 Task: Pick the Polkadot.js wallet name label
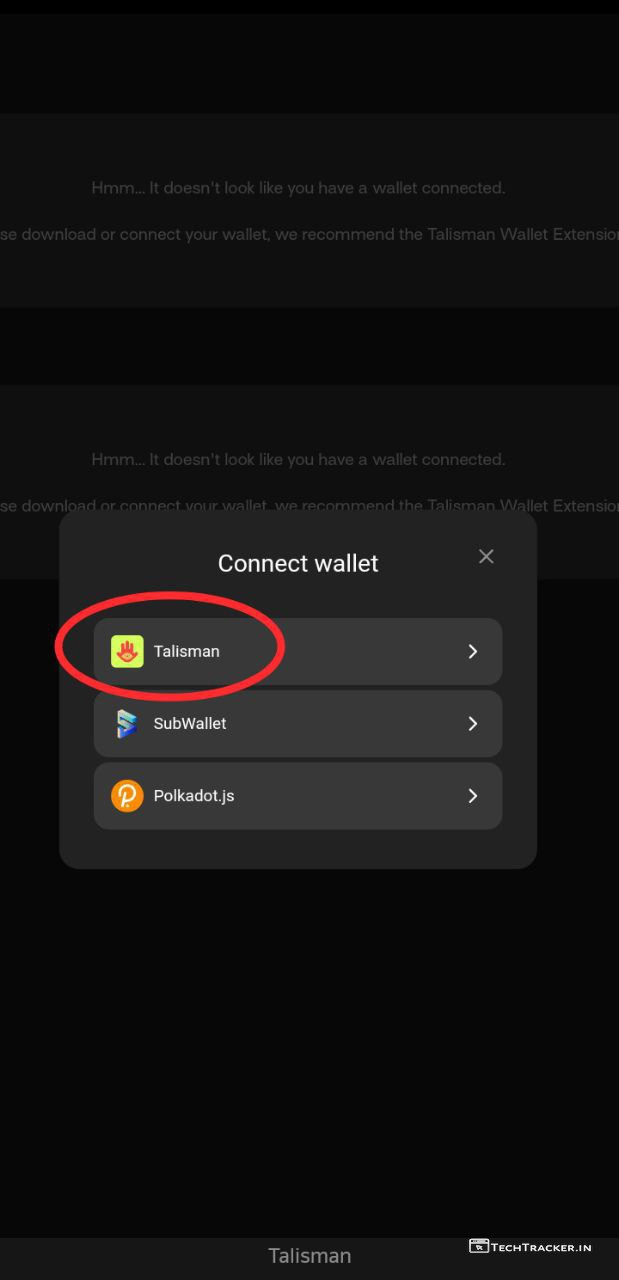194,796
